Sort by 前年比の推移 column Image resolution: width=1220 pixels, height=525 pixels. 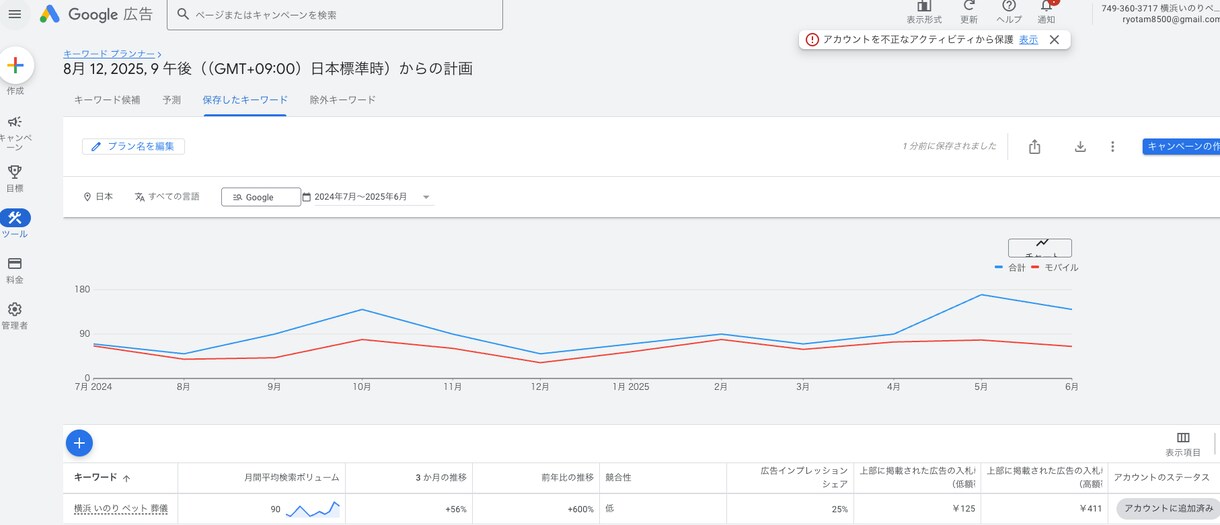point(567,478)
